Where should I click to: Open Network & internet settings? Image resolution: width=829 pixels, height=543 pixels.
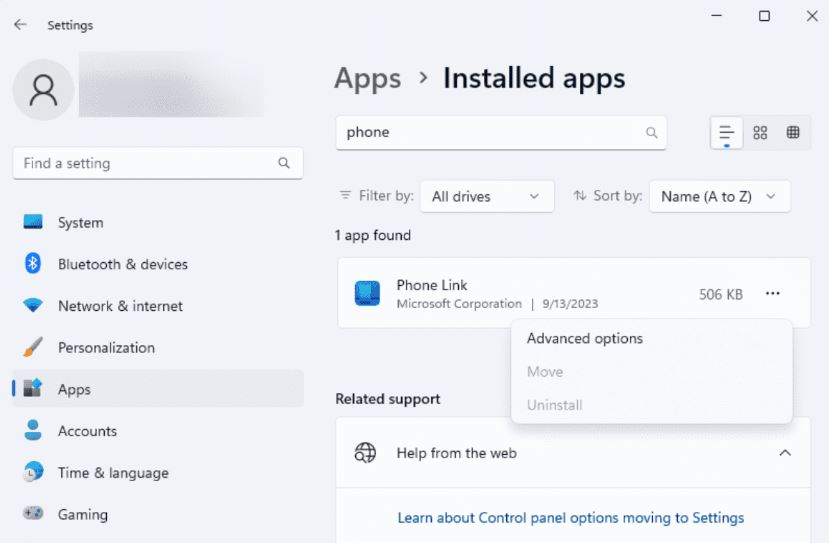(158, 306)
